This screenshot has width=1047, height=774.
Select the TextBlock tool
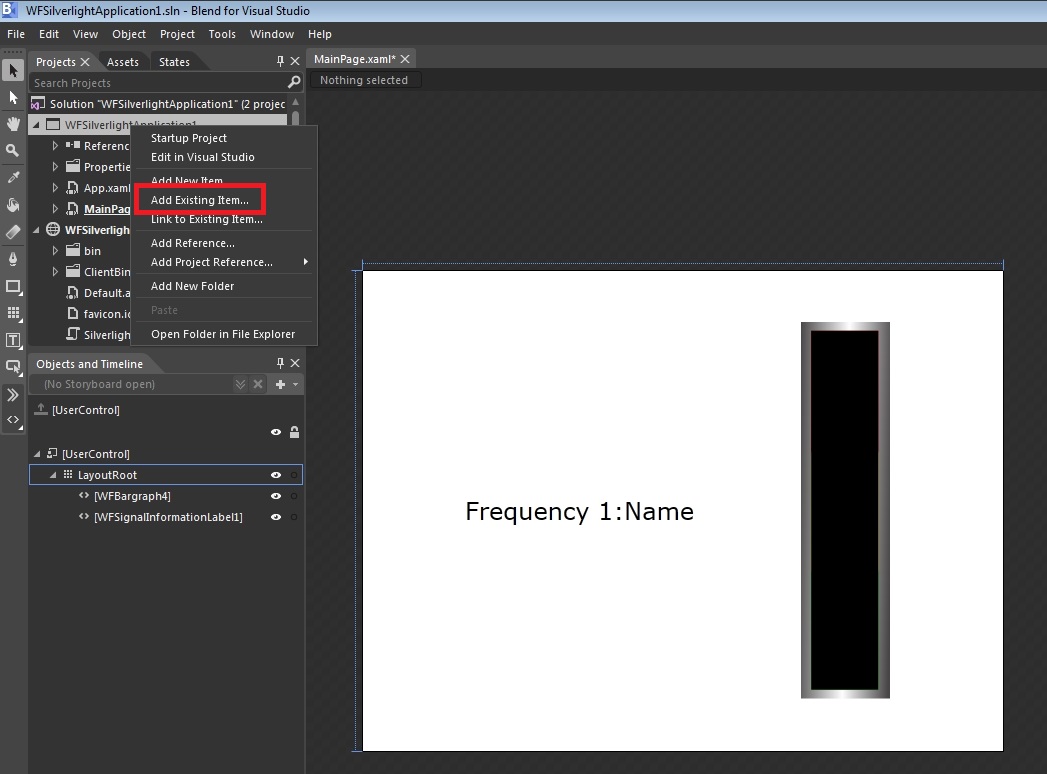13,341
